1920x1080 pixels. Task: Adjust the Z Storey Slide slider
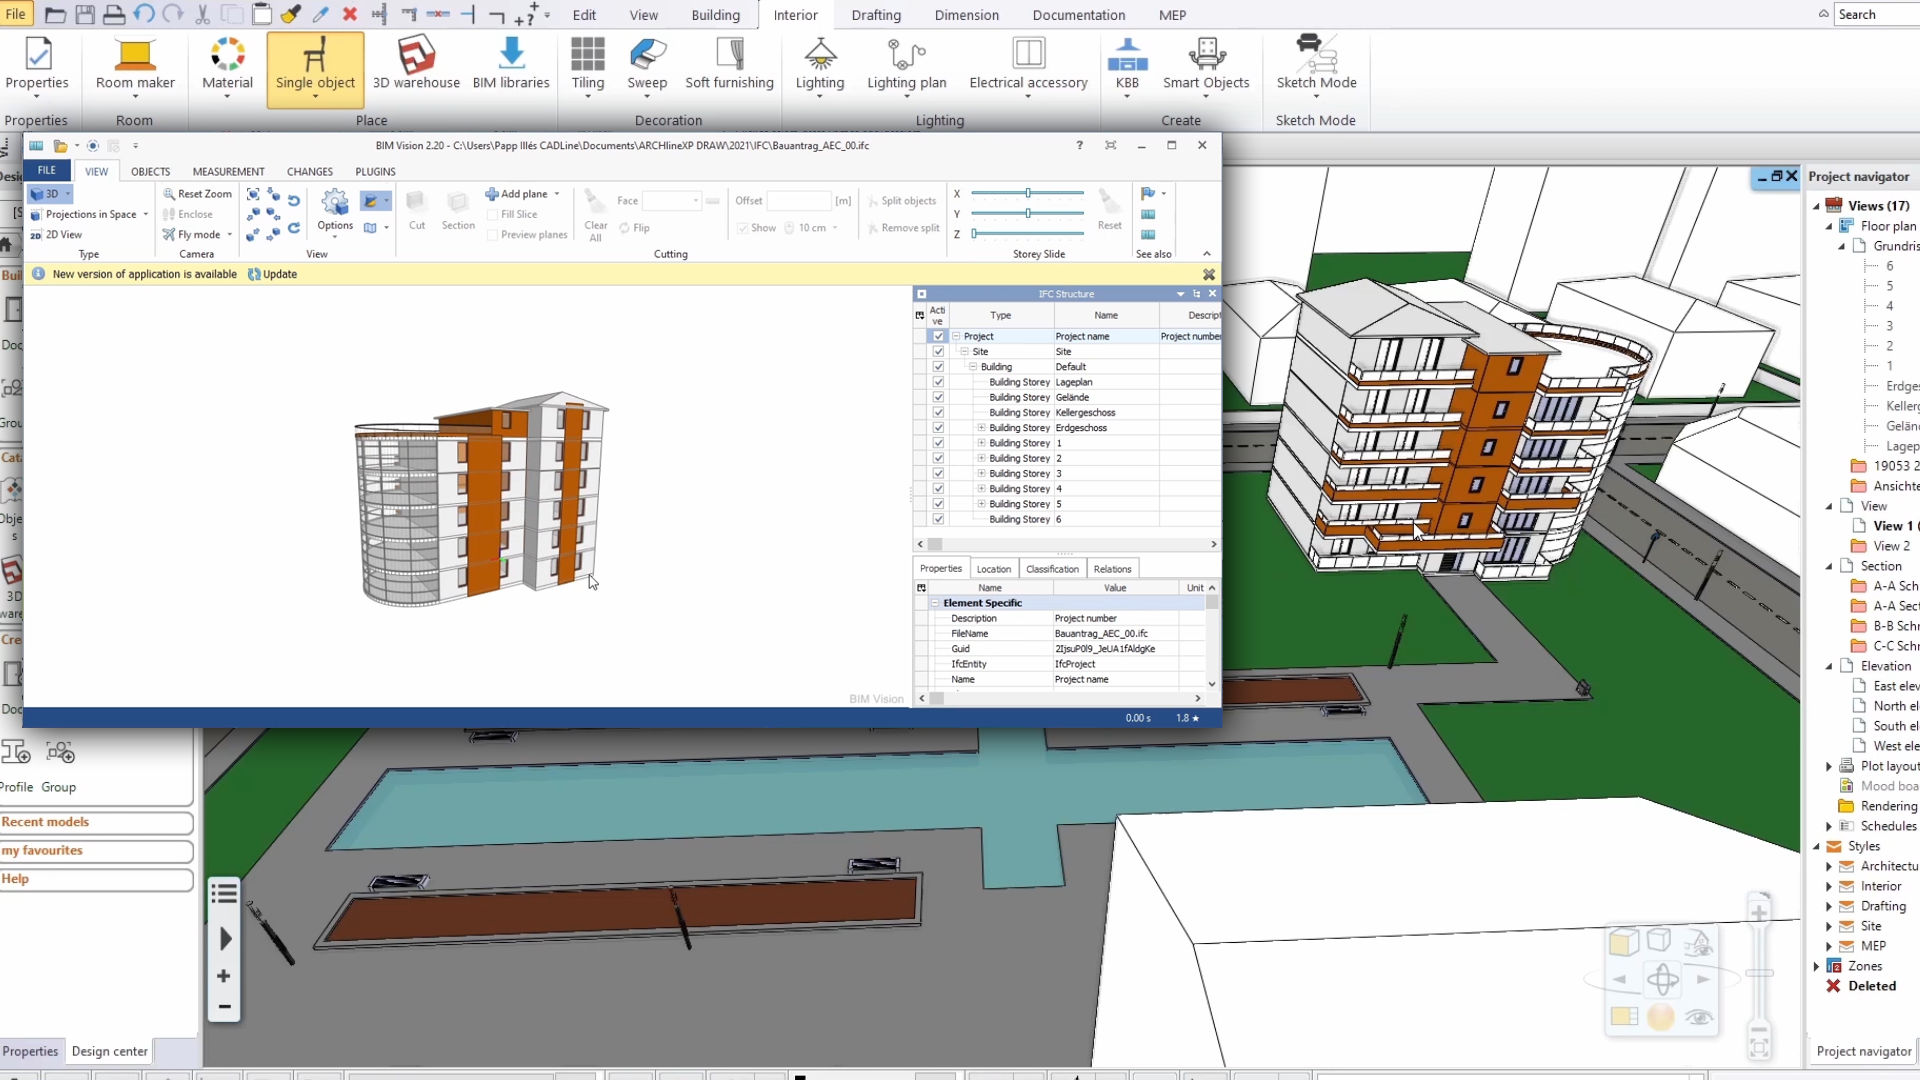pyautogui.click(x=1027, y=233)
